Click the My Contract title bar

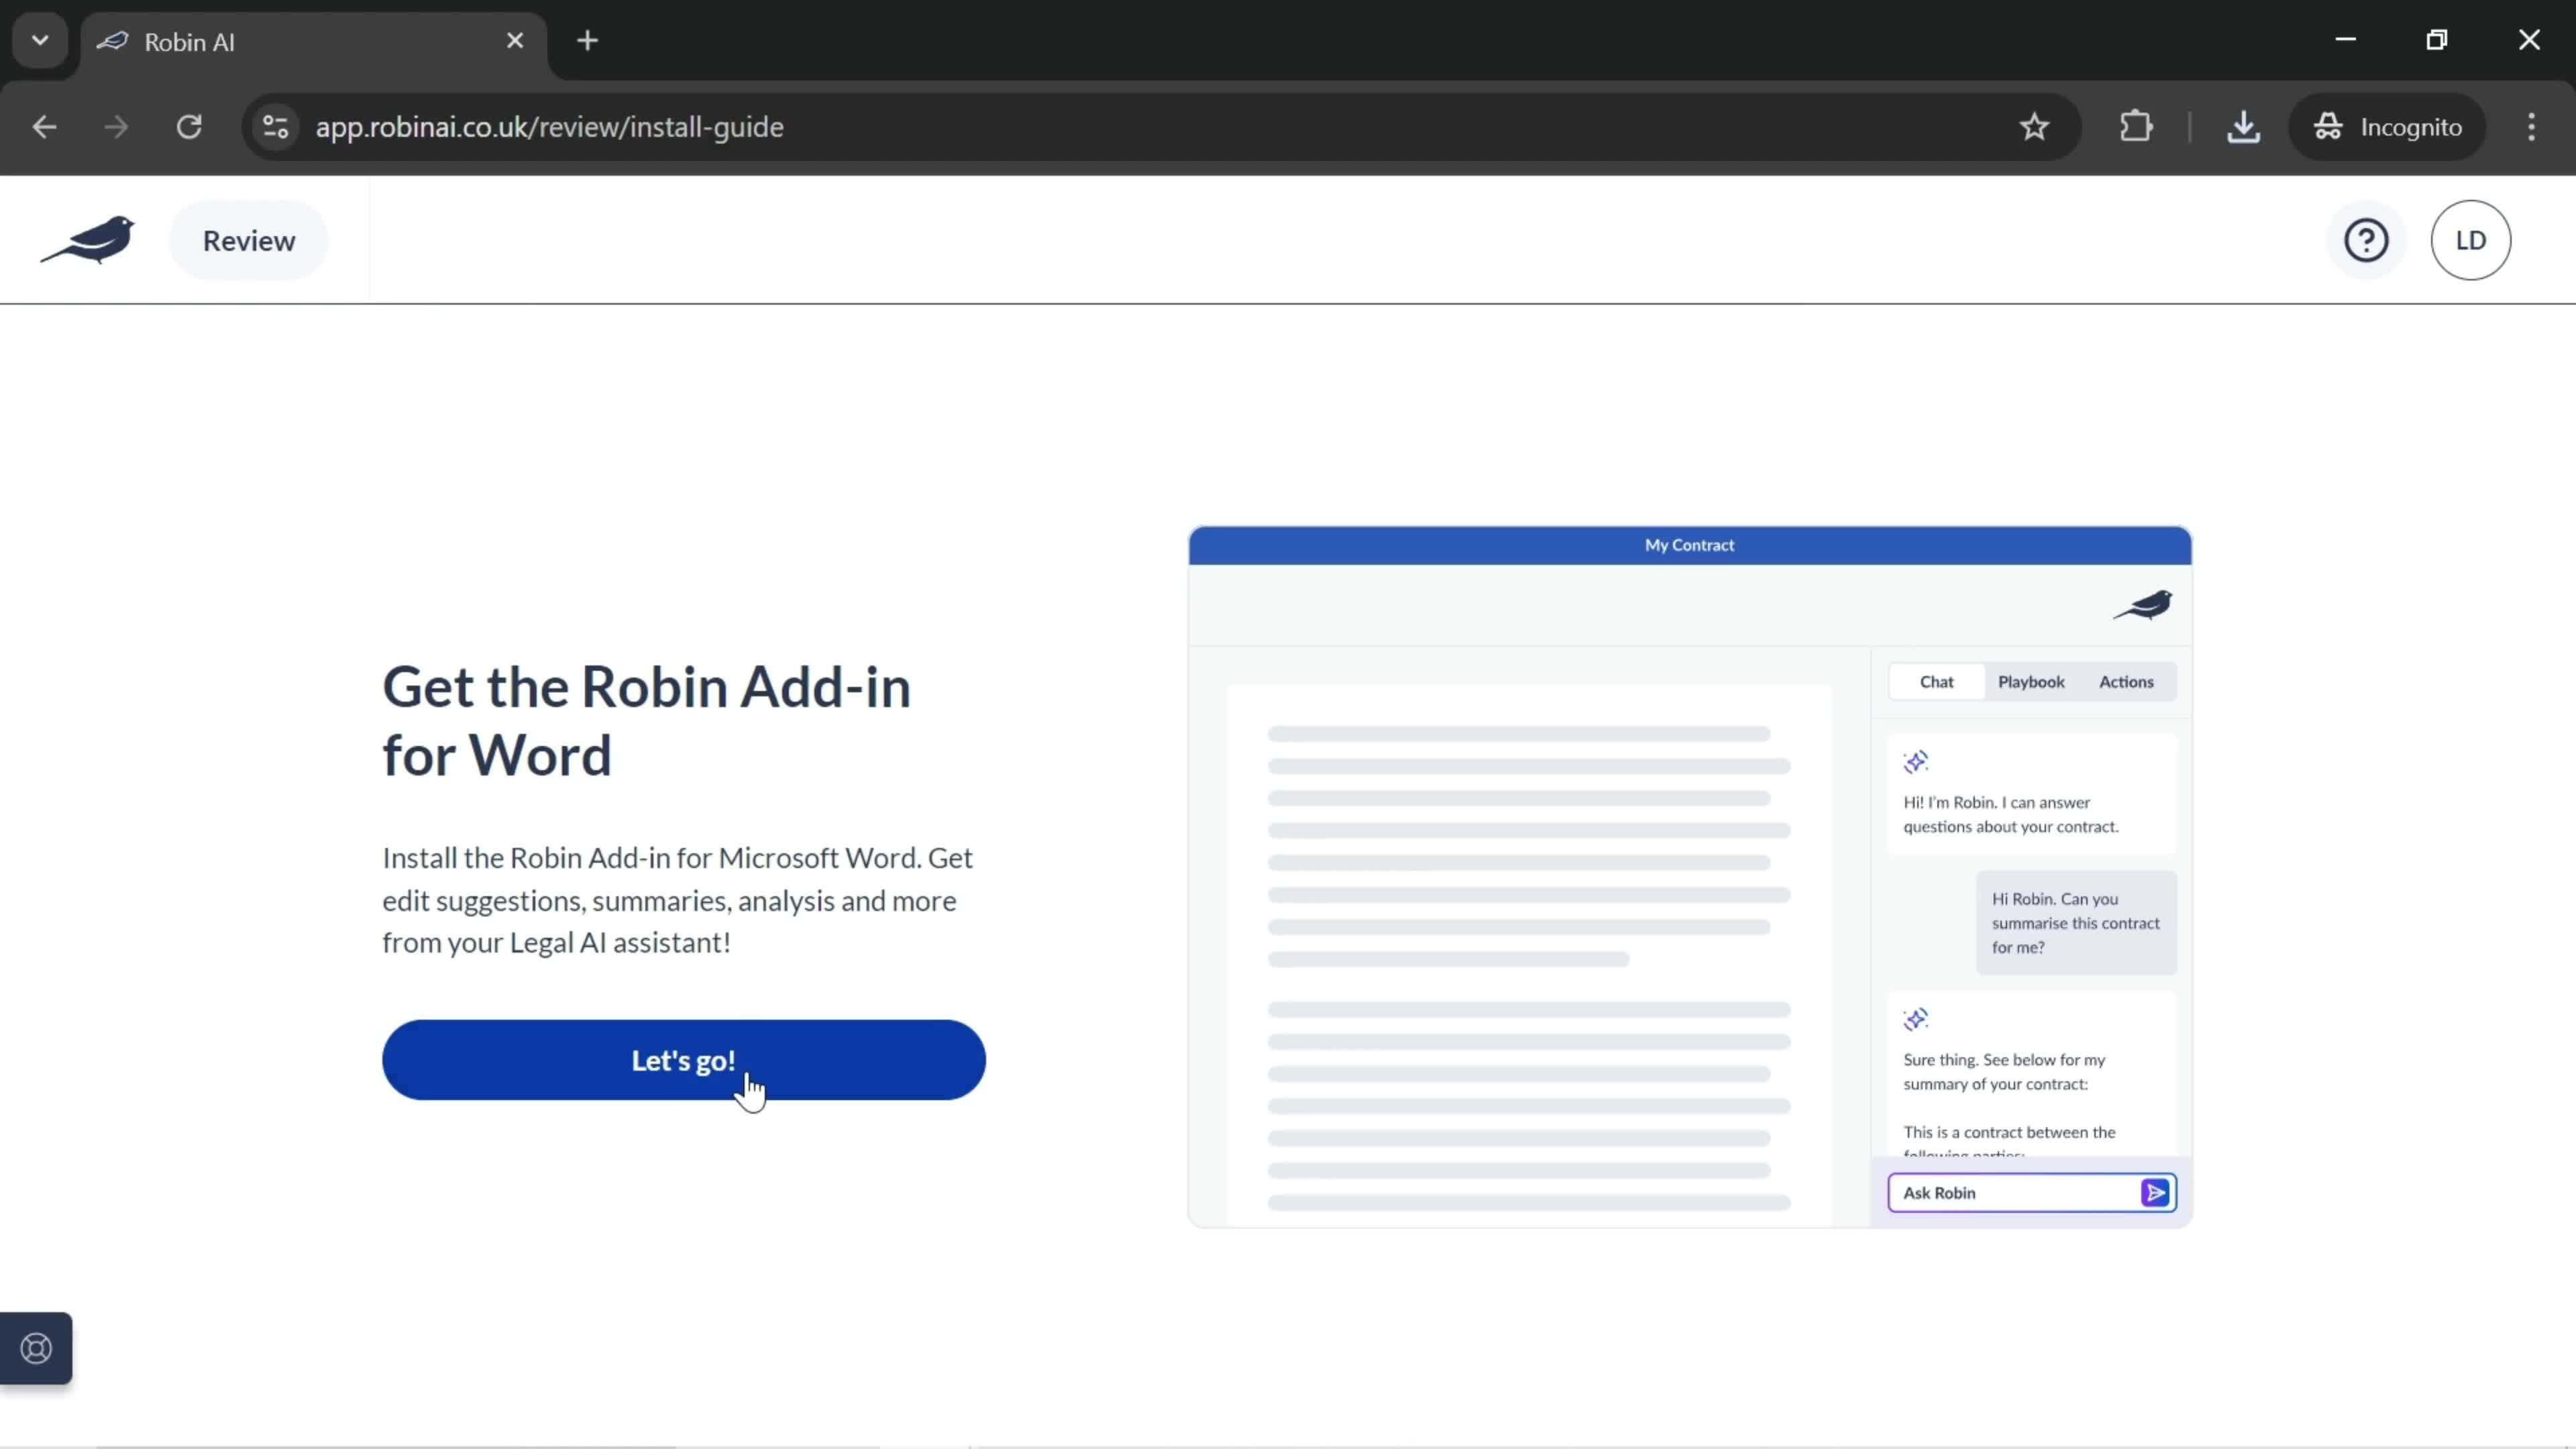pos(1689,545)
